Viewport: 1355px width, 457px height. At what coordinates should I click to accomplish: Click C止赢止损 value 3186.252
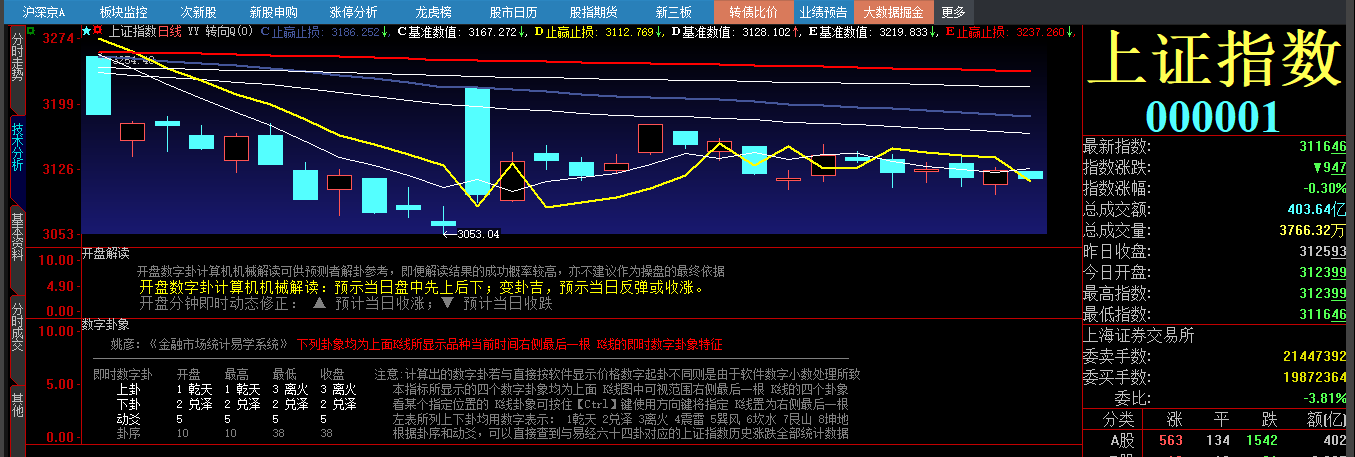click(355, 32)
